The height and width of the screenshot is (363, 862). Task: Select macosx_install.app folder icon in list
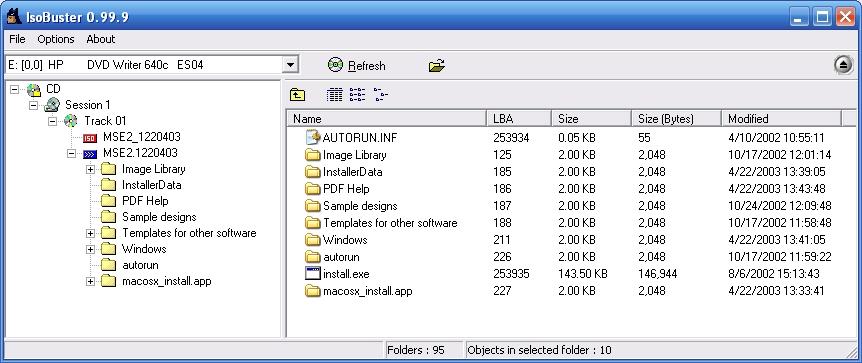coord(313,291)
